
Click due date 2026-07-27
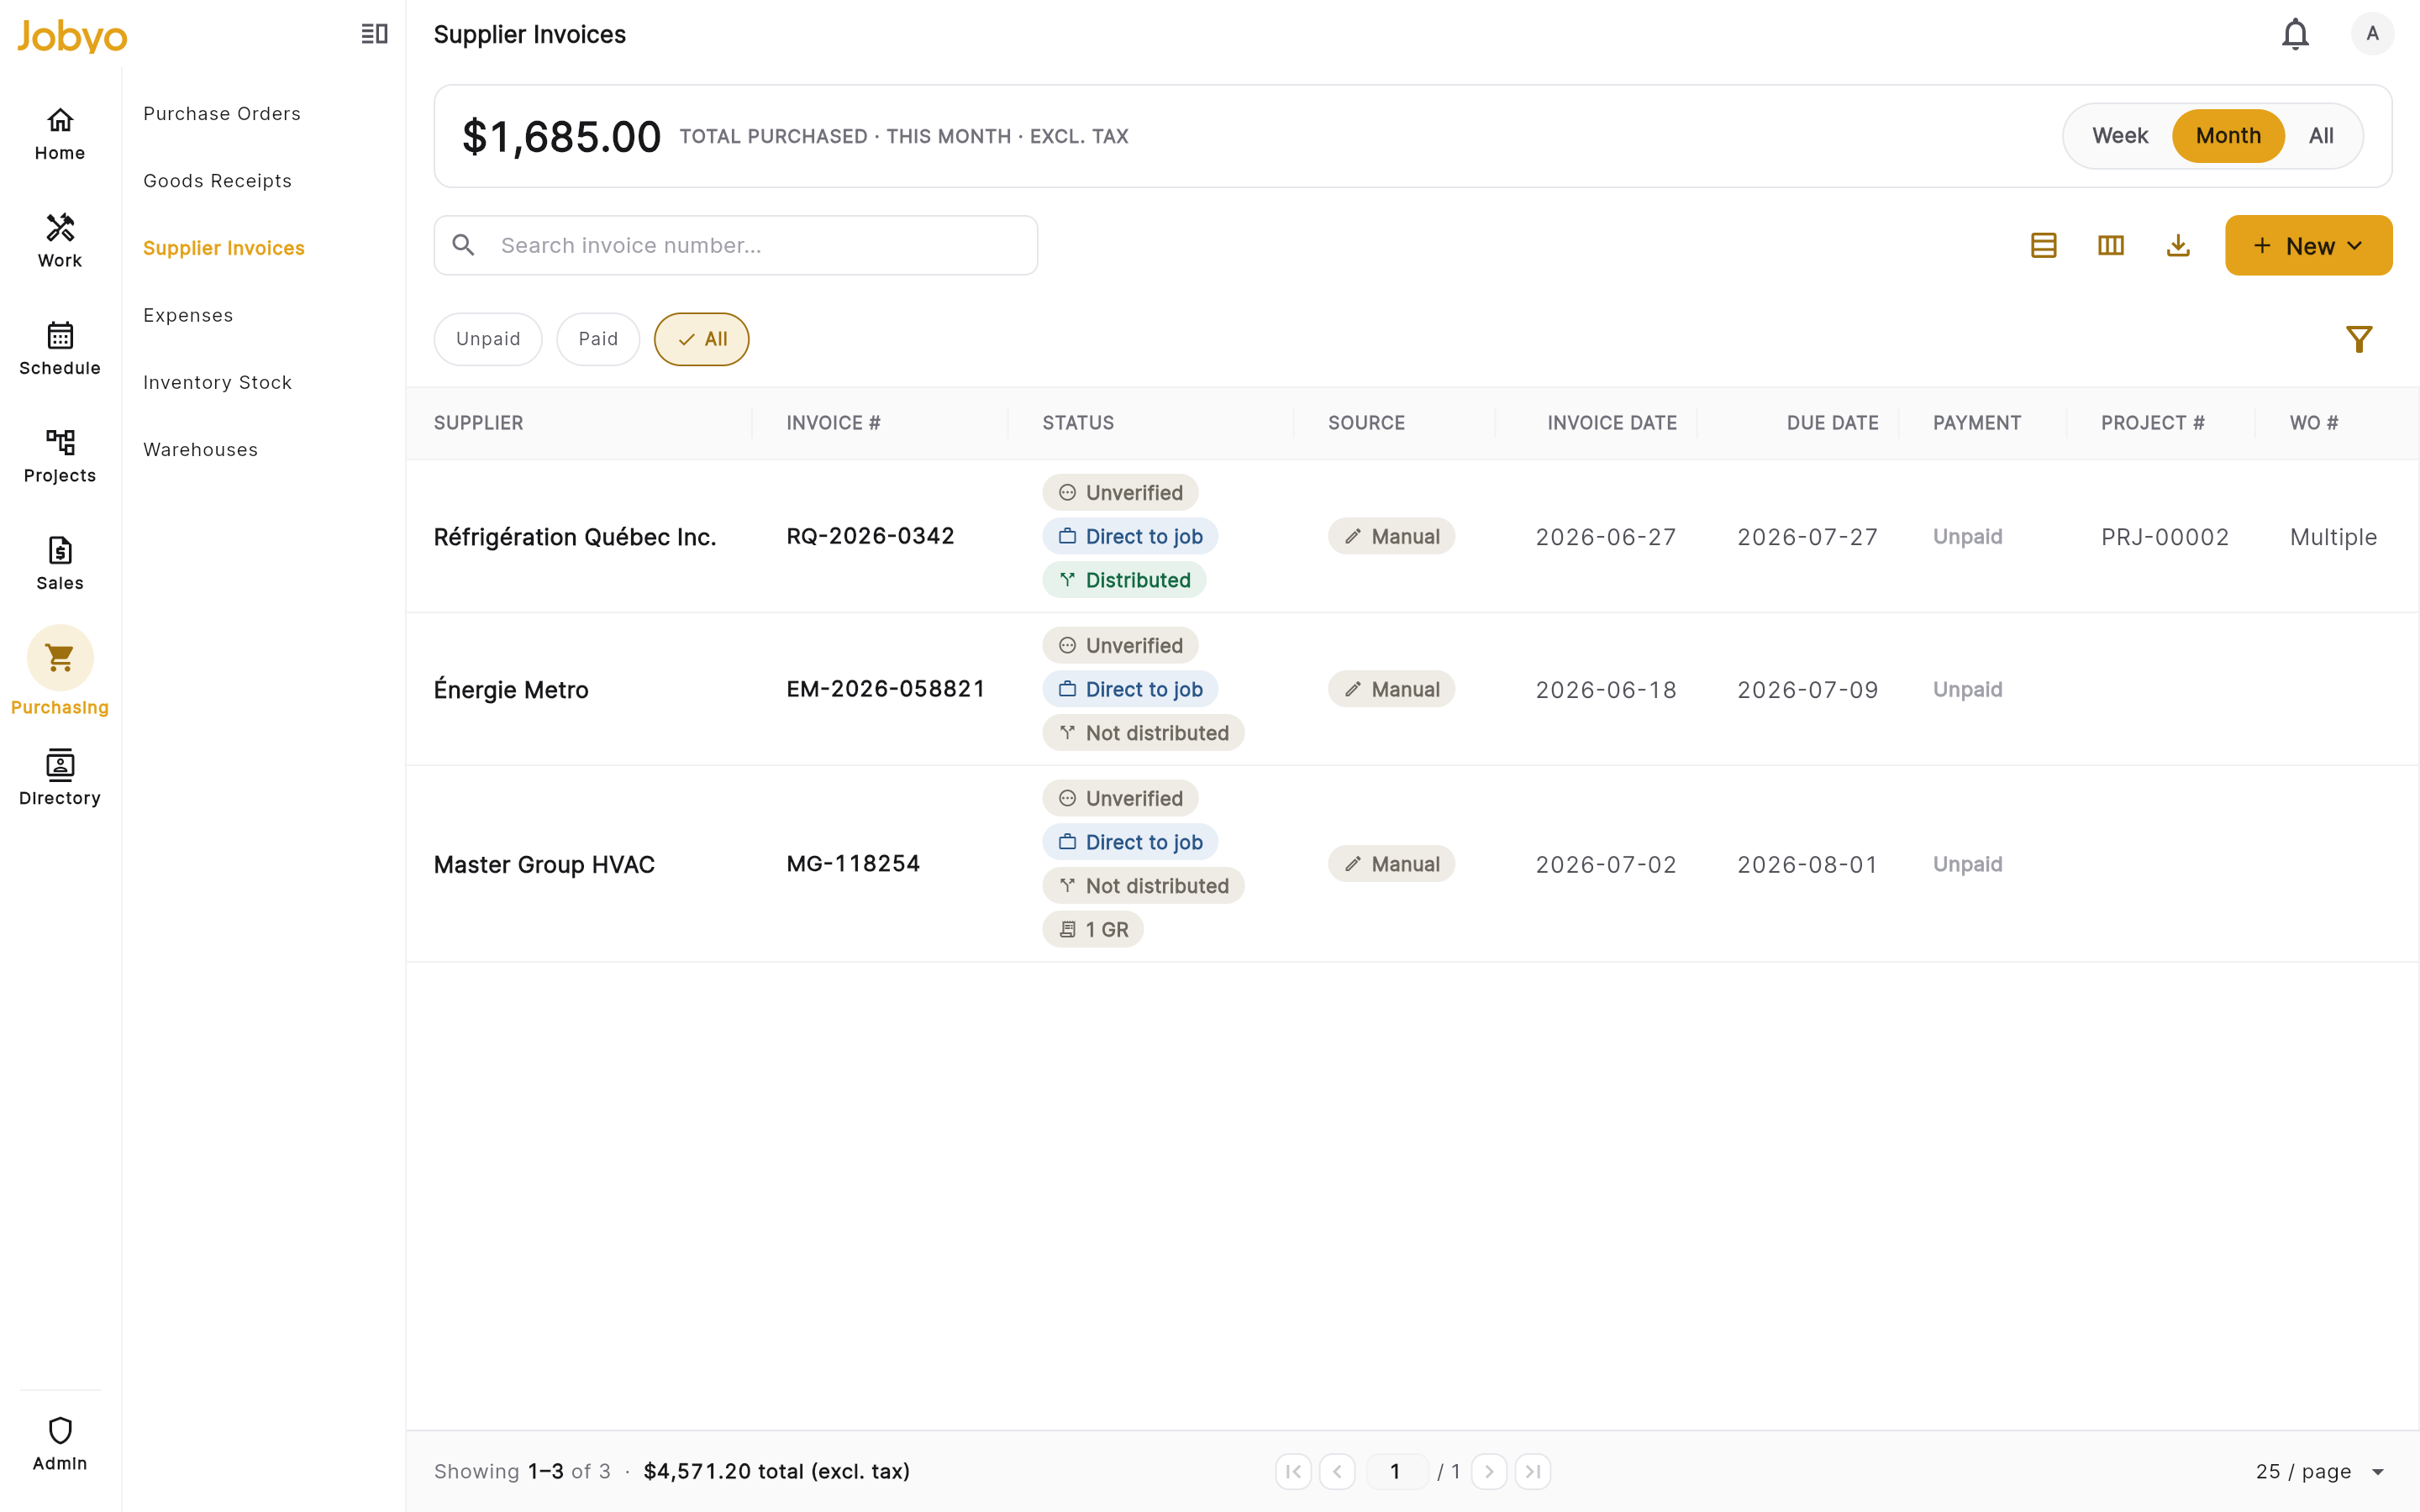click(1807, 537)
